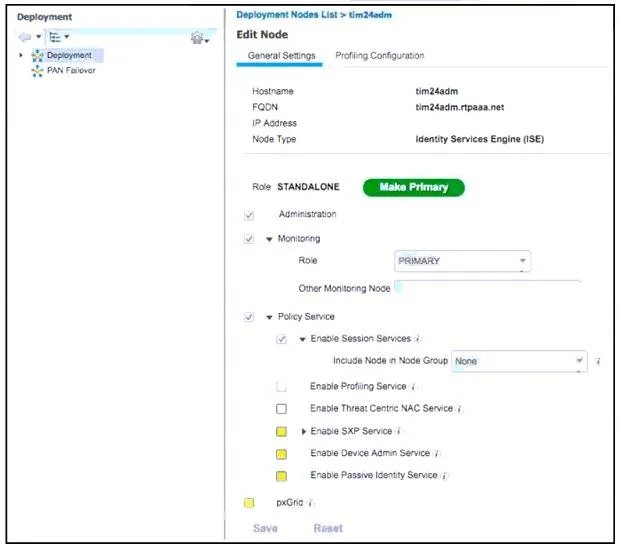Open Include Node in Node Group dropdown
The height and width of the screenshot is (544, 619).
519,361
